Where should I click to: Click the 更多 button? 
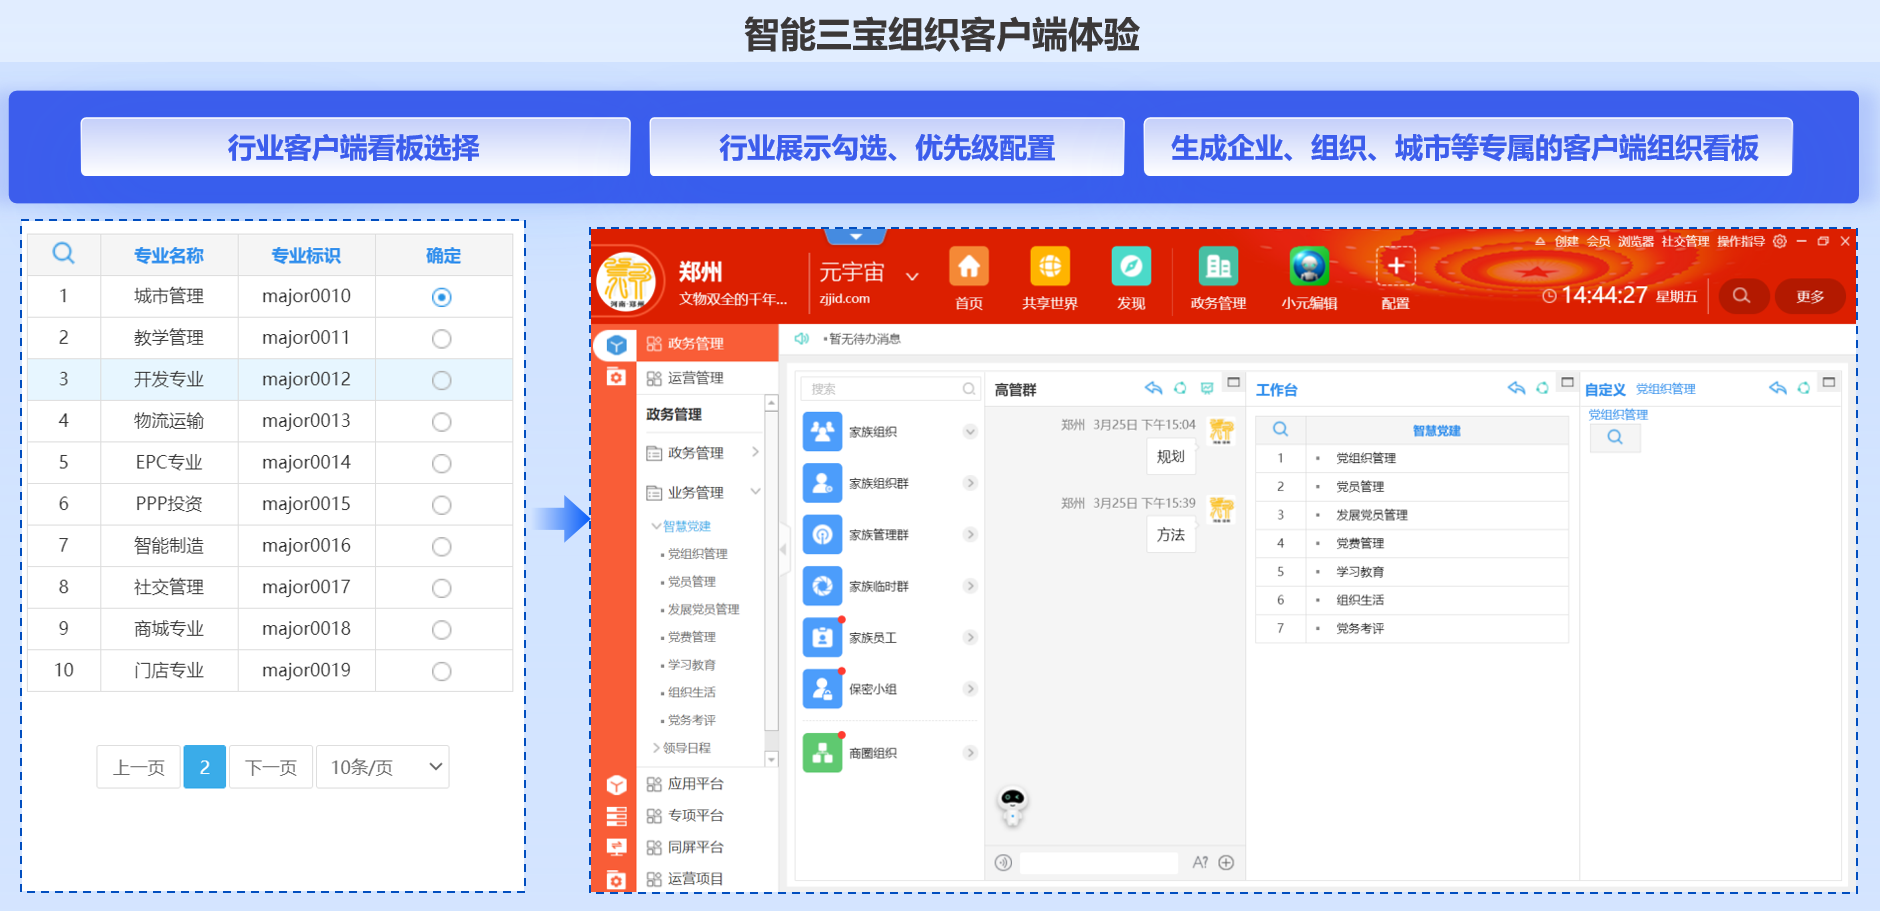click(1809, 296)
